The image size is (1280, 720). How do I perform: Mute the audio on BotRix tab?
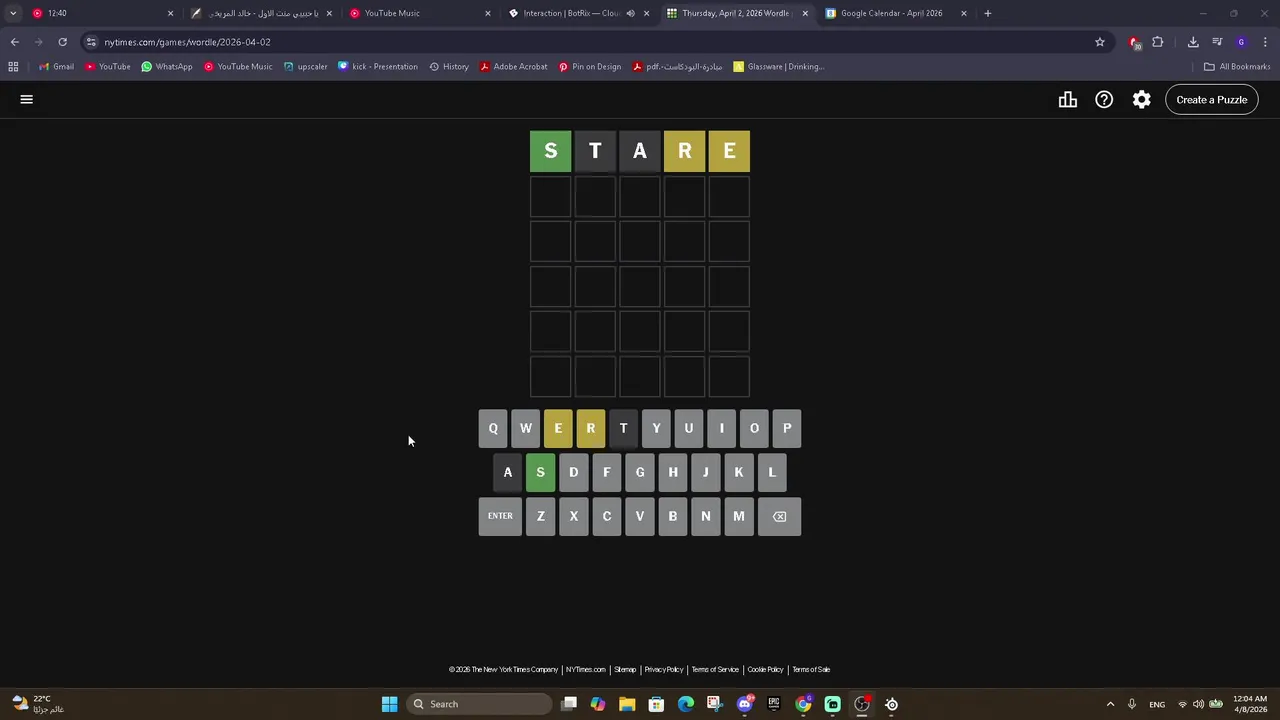click(x=630, y=13)
